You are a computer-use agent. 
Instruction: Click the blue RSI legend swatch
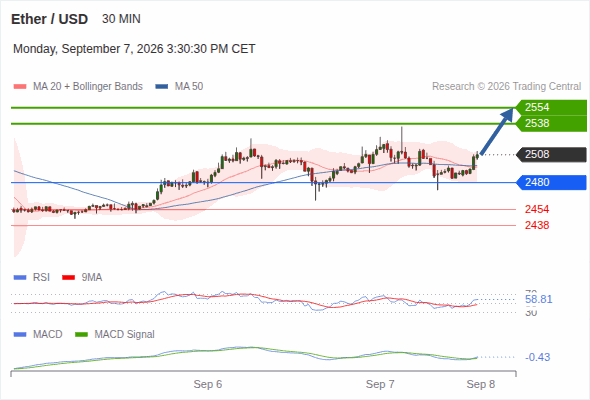click(20, 278)
